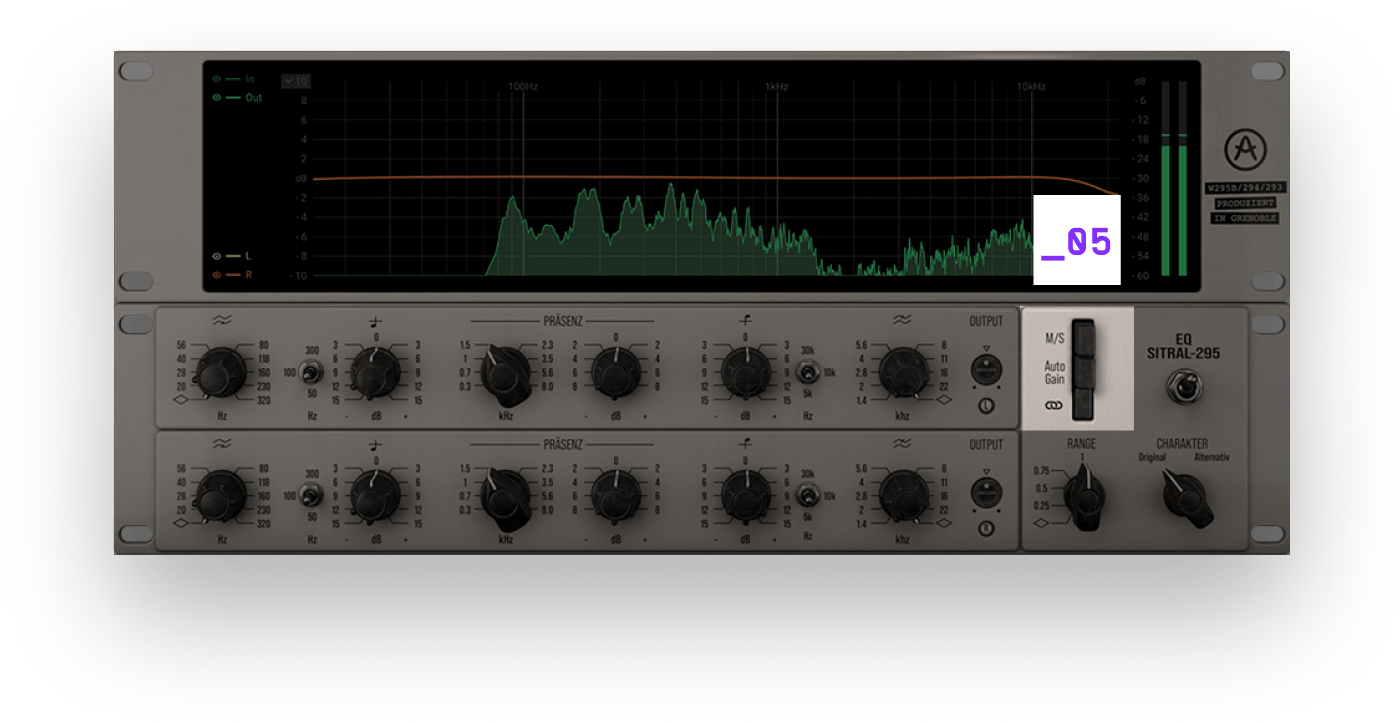The image size is (1400, 723).
Task: Hide the R channel curve eye
Action: click(x=216, y=274)
